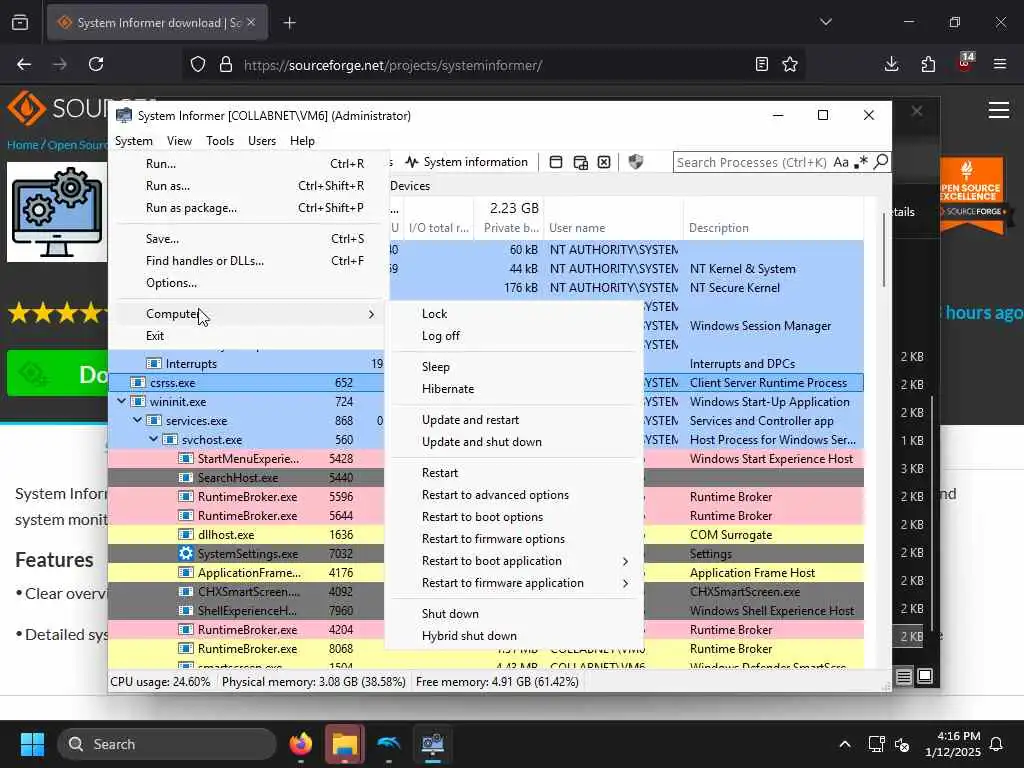Select Save... in the System menu
This screenshot has width=1024, height=768.
point(248,239)
